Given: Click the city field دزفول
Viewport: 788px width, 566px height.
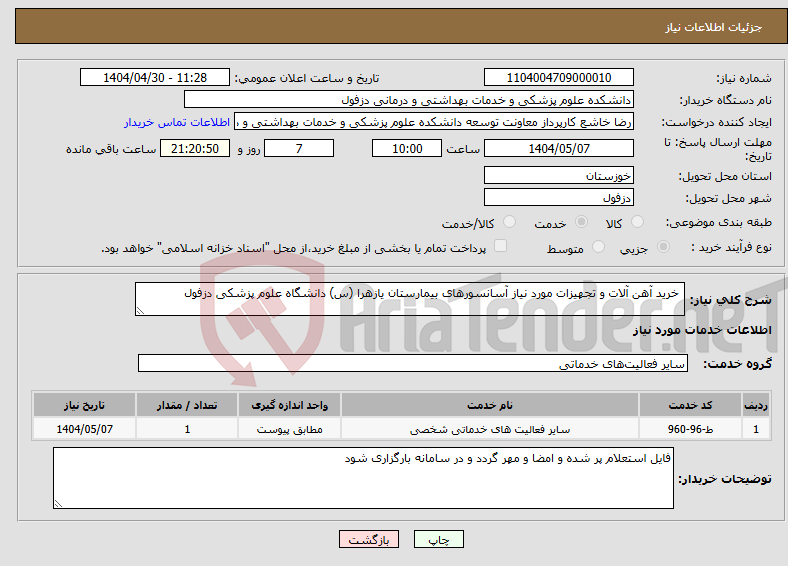Looking at the screenshot, I should 558,197.
